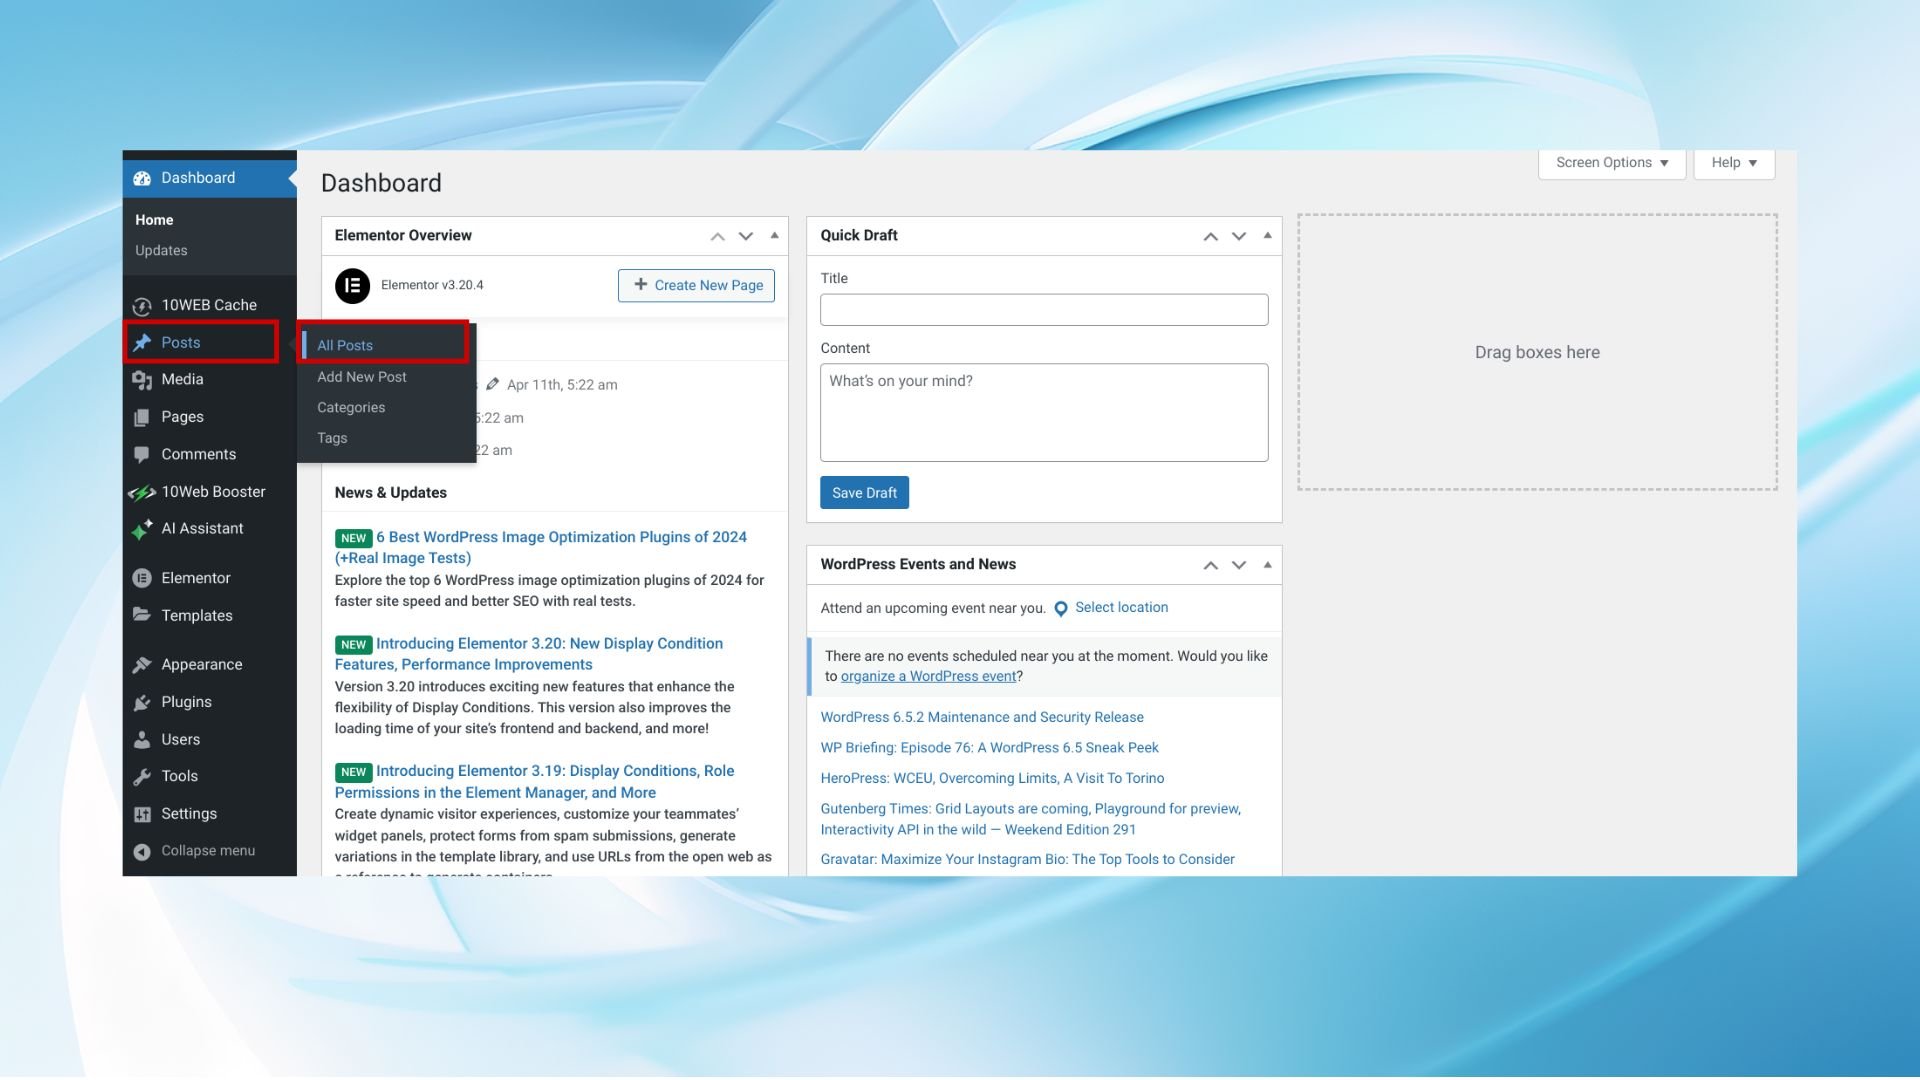The width and height of the screenshot is (1920, 1080).
Task: Select the Plugins sidebar icon
Action: [143, 701]
